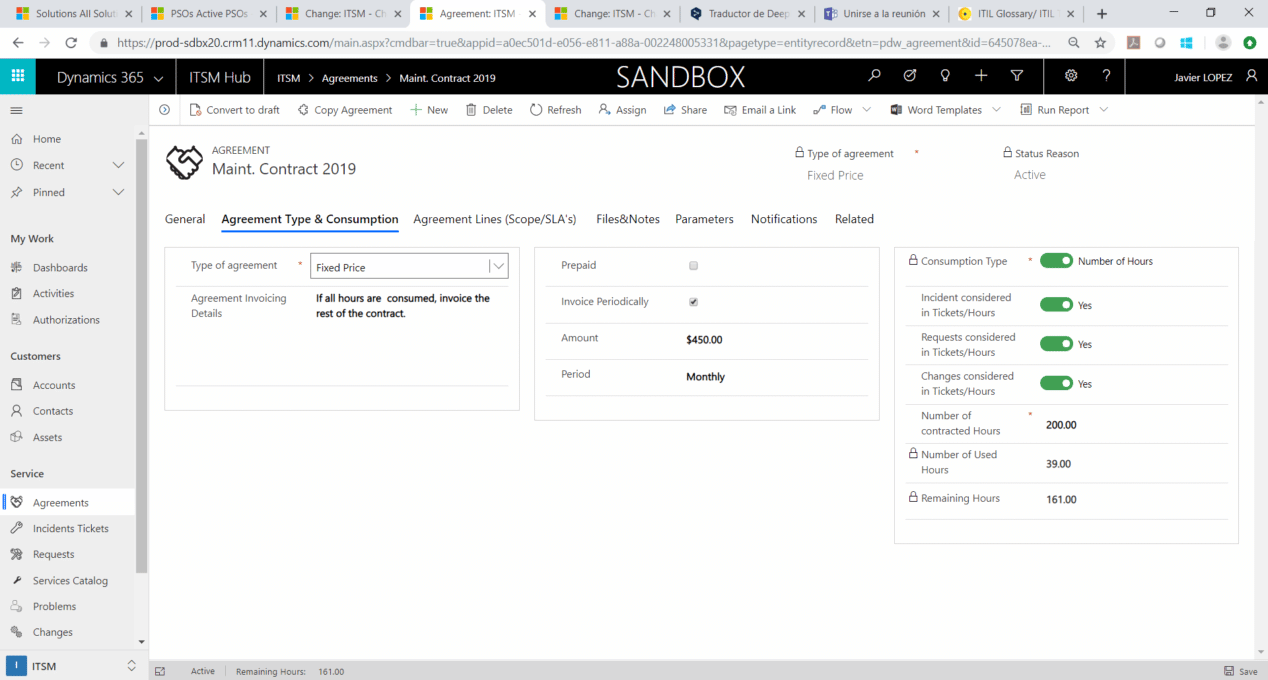Bookmark this page with the star icon
The width and height of the screenshot is (1268, 680).
pyautogui.click(x=1100, y=43)
